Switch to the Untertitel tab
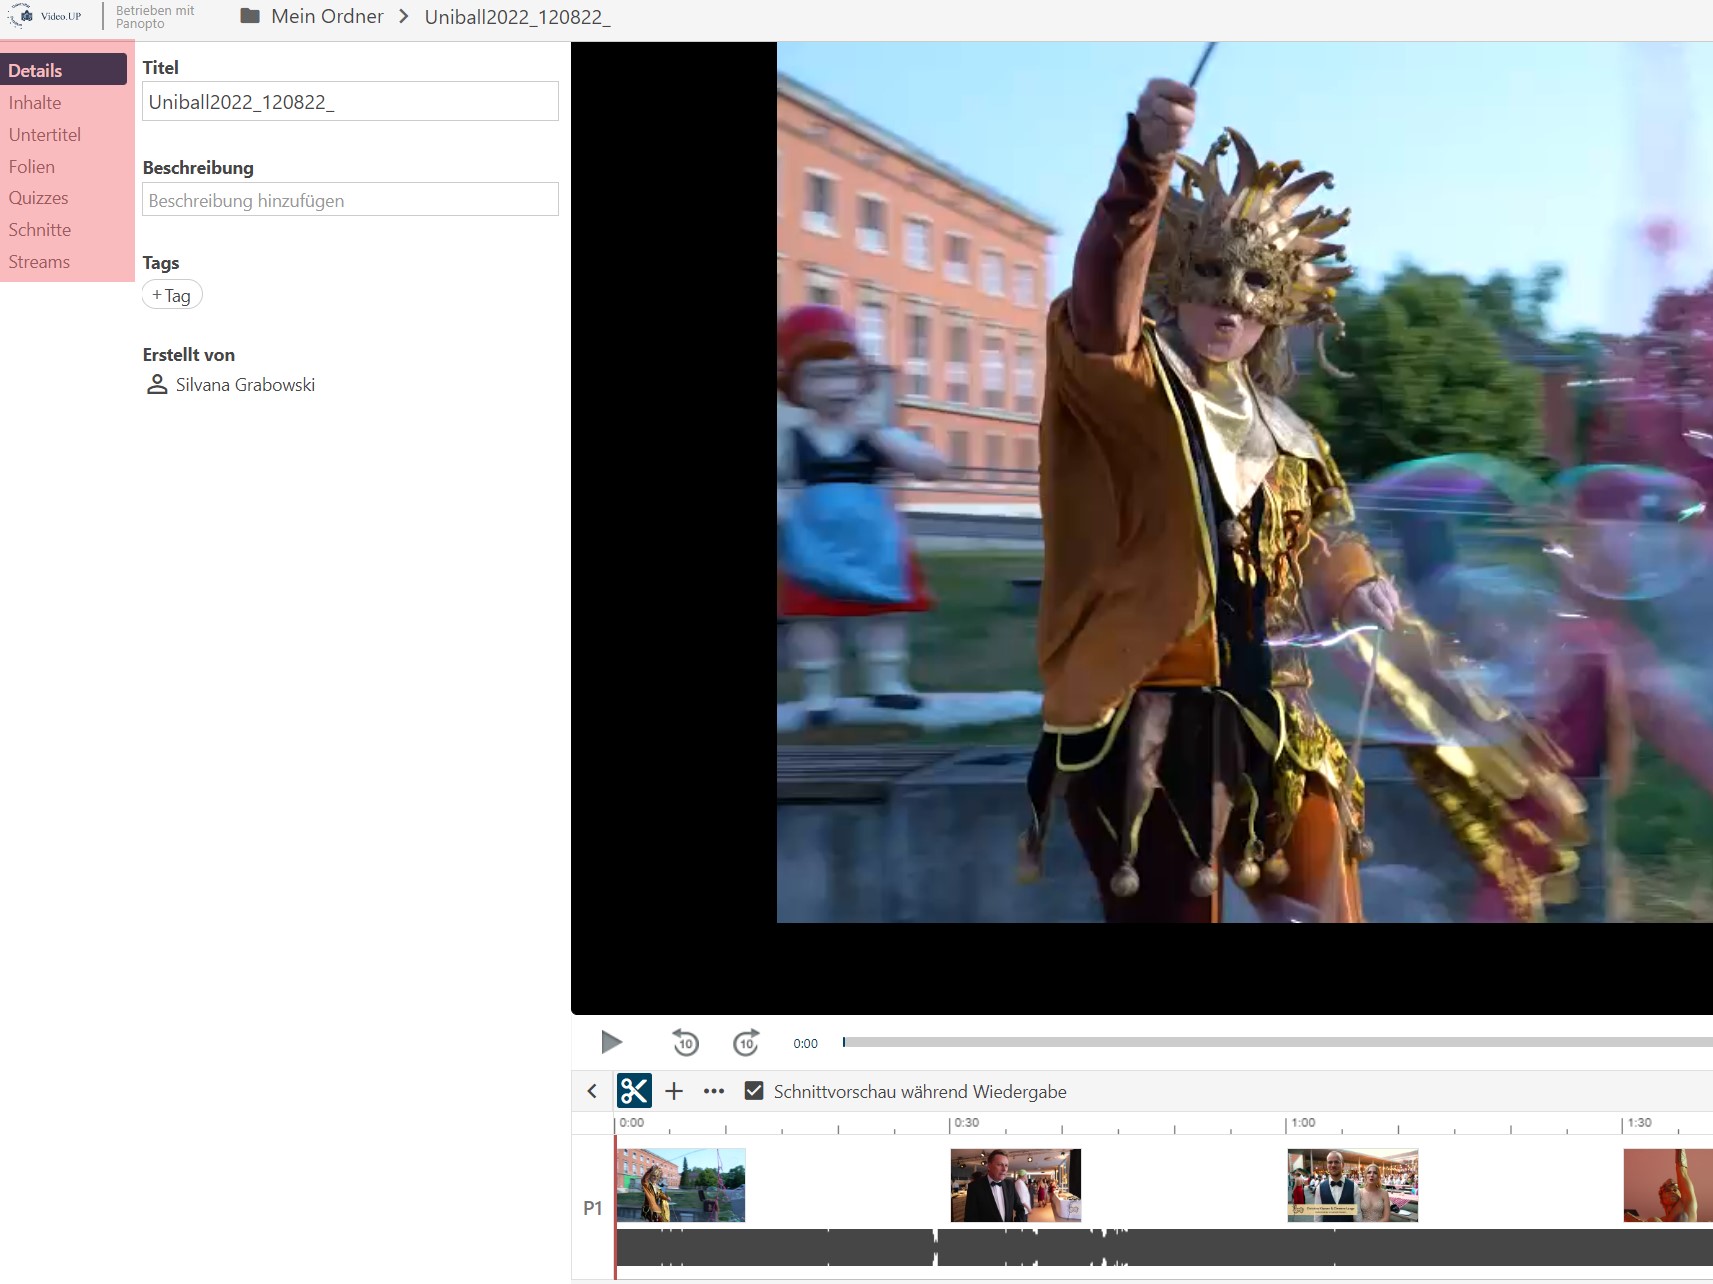The image size is (1713, 1284). [45, 135]
